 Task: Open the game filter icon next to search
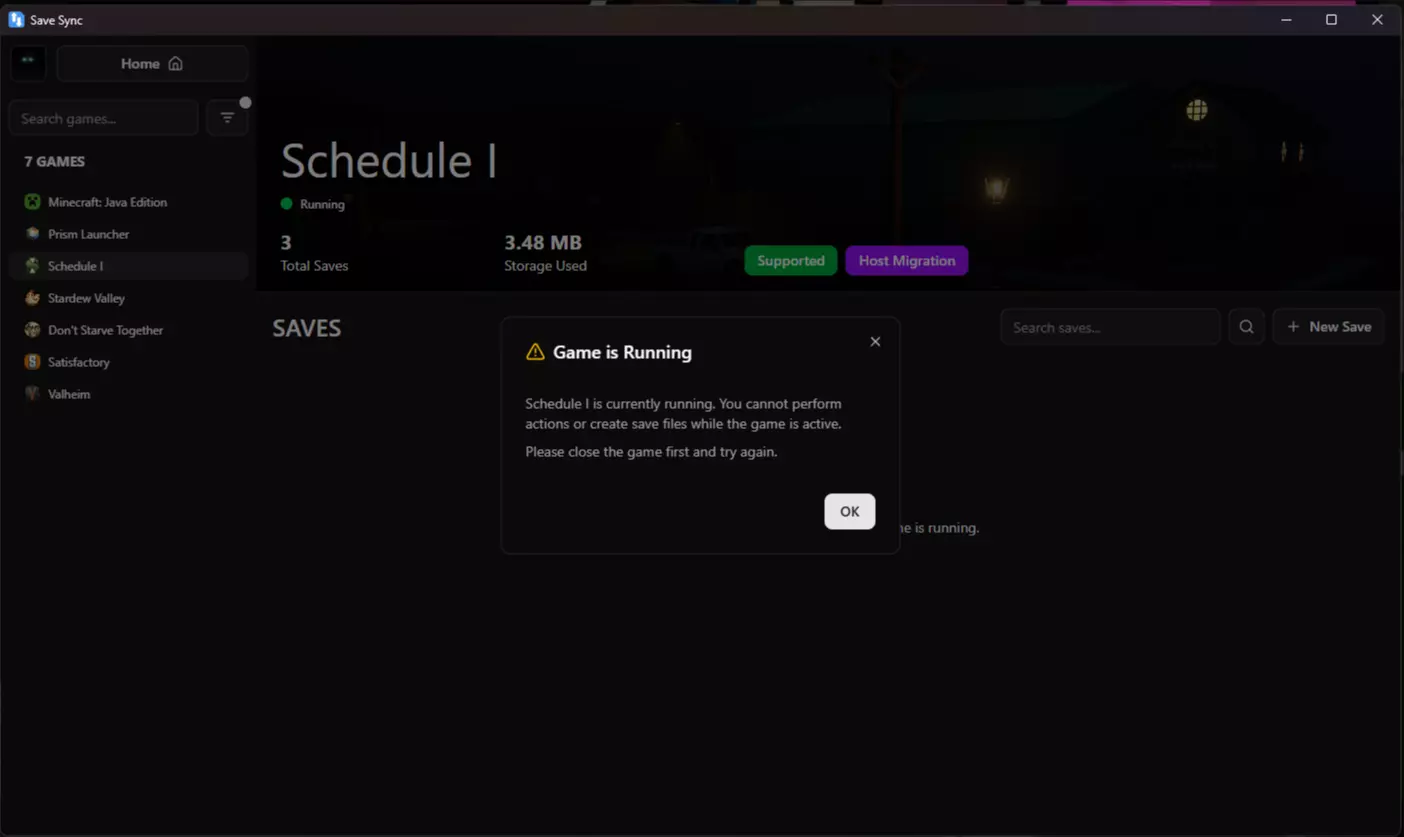pyautogui.click(x=227, y=118)
